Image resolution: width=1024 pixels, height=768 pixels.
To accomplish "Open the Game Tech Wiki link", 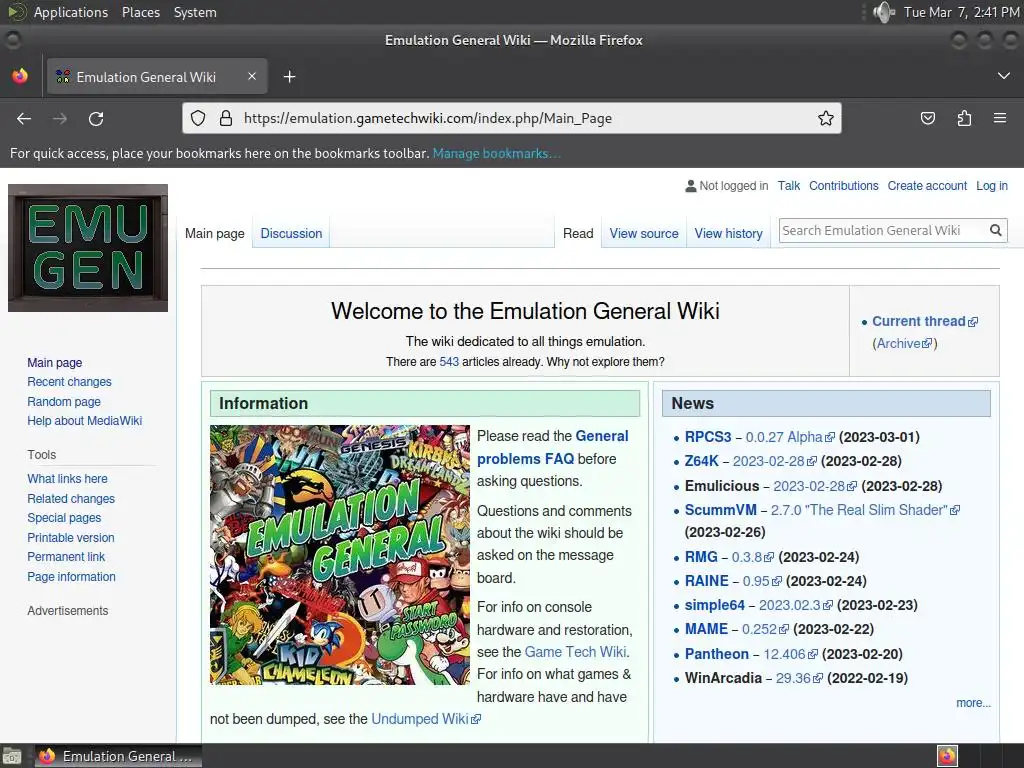I will (575, 652).
